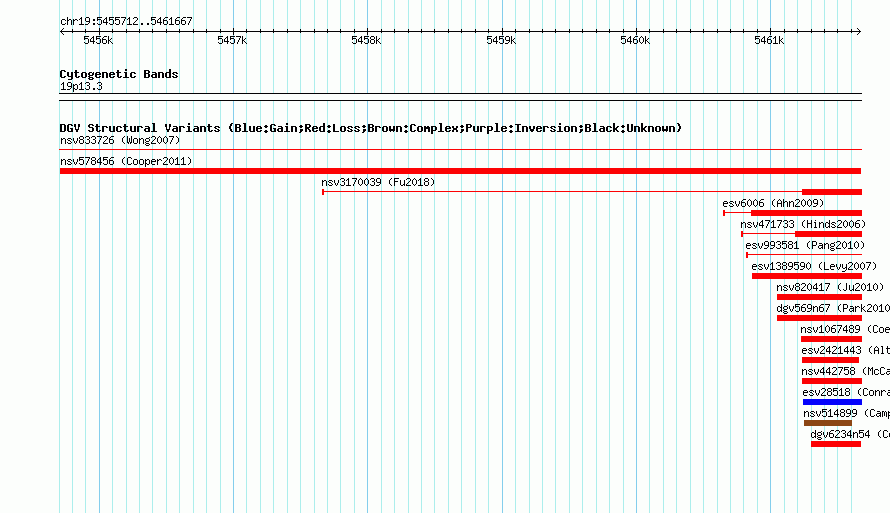The width and height of the screenshot is (890, 513).
Task: Click the left arrowhead of the ruler
Action: coord(63,31)
